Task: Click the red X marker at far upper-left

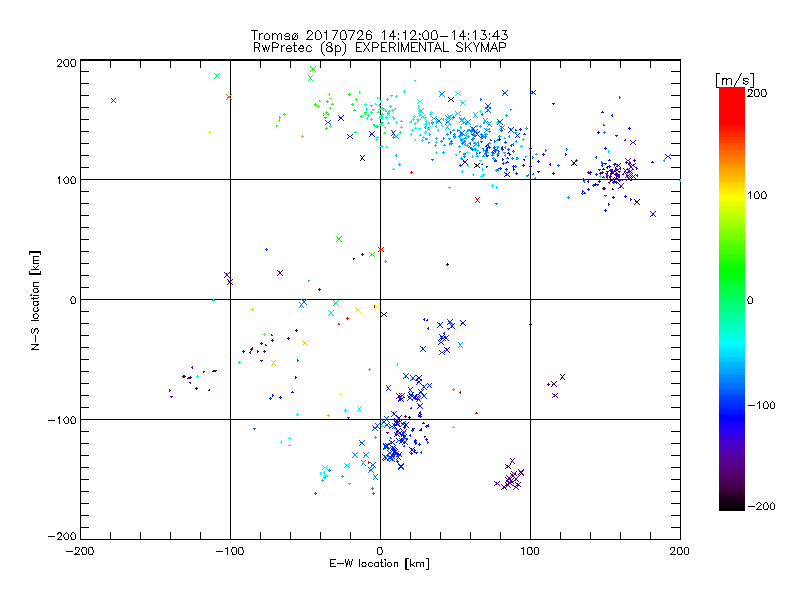Action: point(113,101)
